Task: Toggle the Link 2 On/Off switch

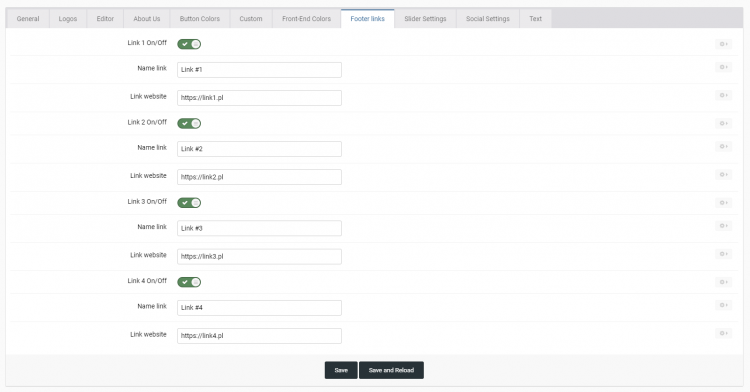Action: (x=189, y=123)
